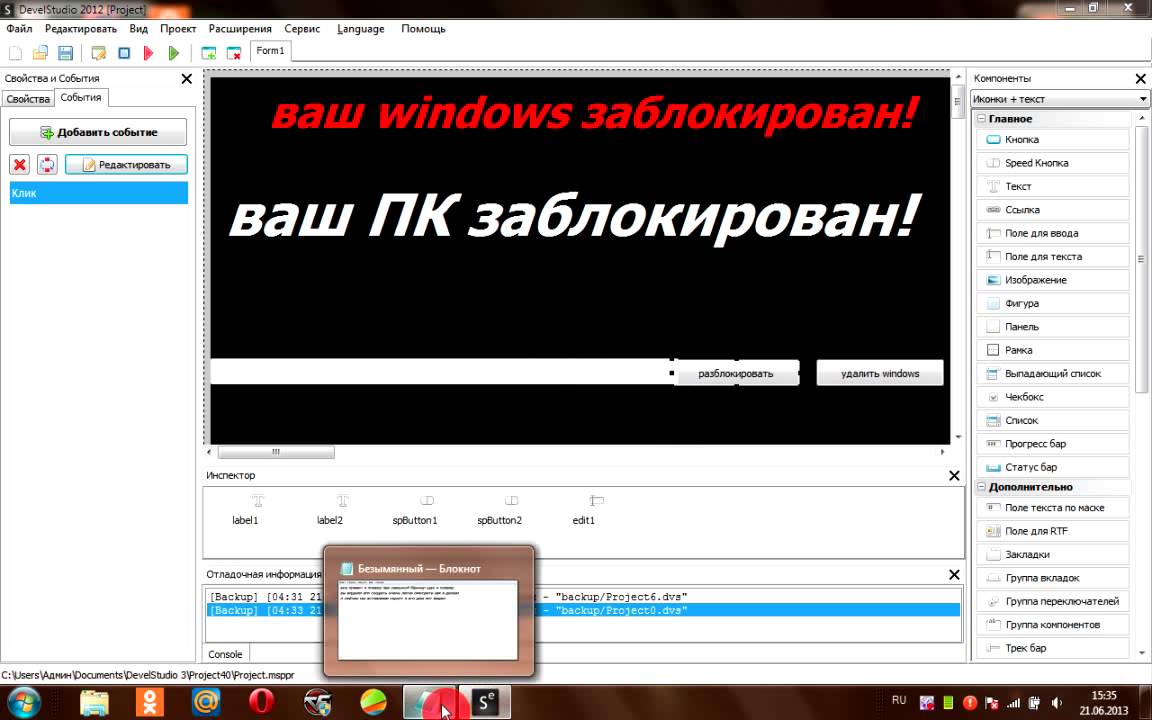Click the add form toolbar icon

(x=209, y=53)
